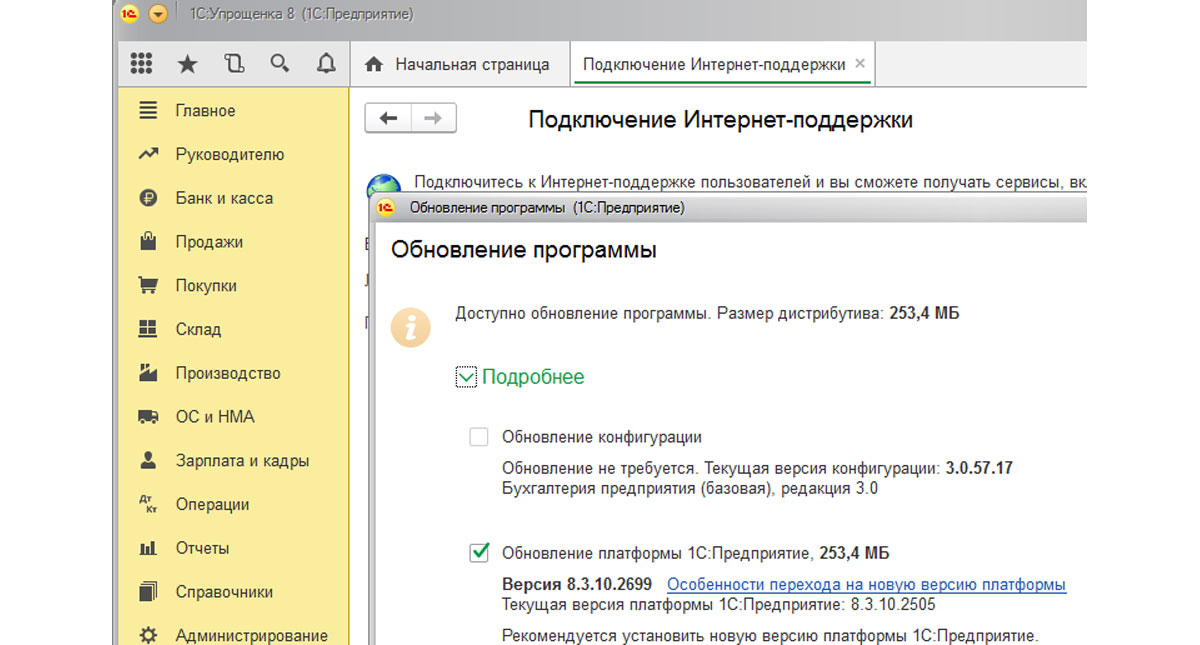Click the Руководителю trend chart icon
The image size is (1200, 645).
coord(148,155)
